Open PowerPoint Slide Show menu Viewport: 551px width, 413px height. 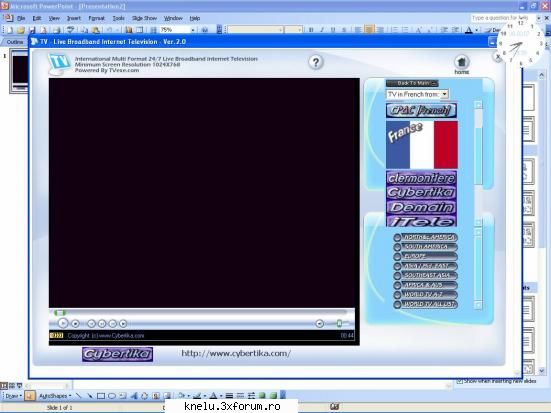144,18
